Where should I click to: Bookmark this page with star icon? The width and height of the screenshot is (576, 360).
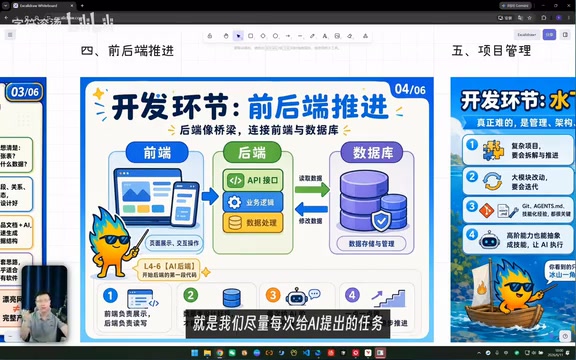pyautogui.click(x=529, y=18)
